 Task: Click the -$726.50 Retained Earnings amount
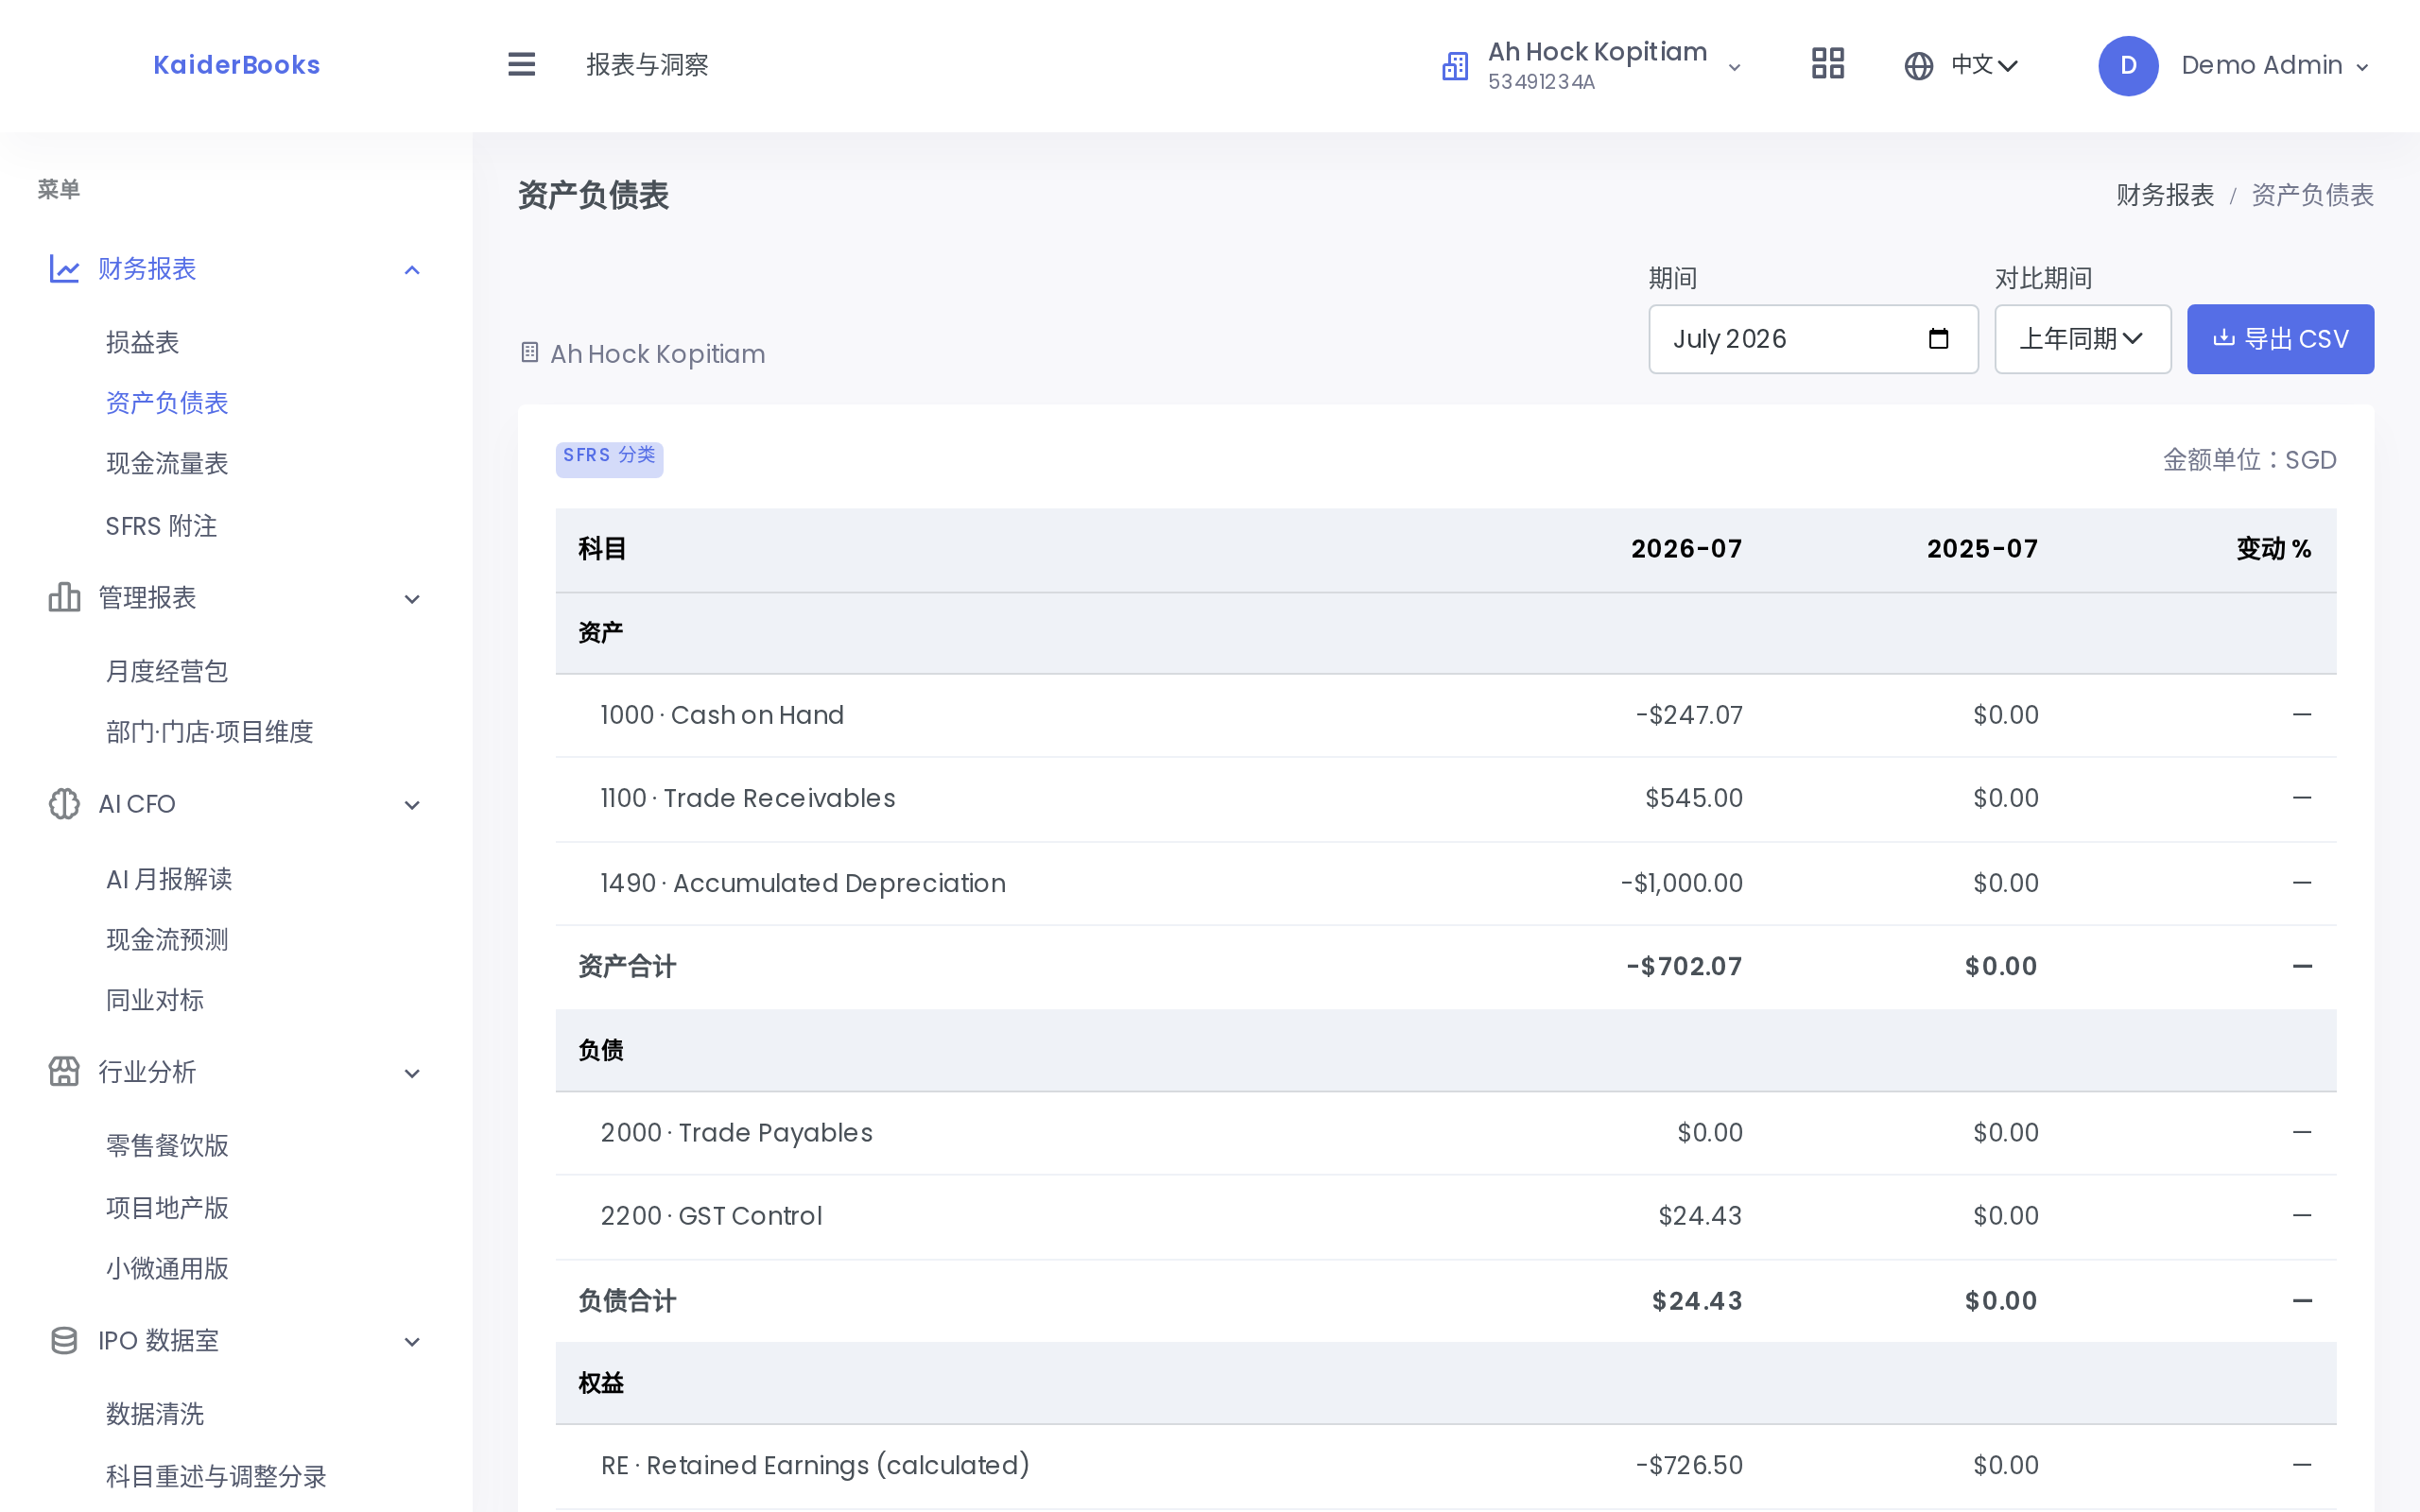pyautogui.click(x=1689, y=1465)
